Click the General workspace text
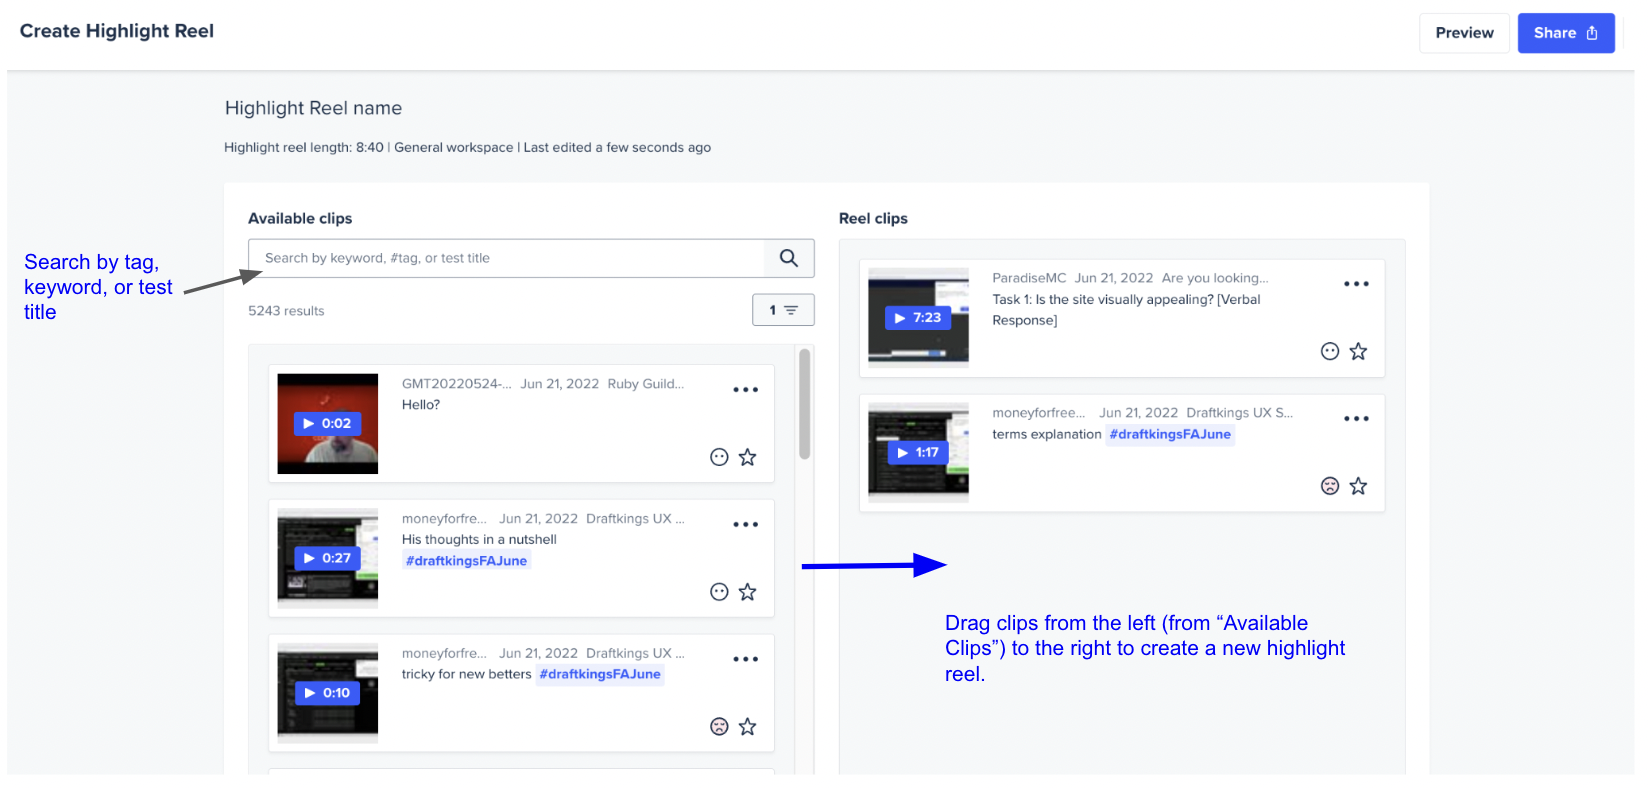This screenshot has height=788, width=1648. tap(453, 147)
